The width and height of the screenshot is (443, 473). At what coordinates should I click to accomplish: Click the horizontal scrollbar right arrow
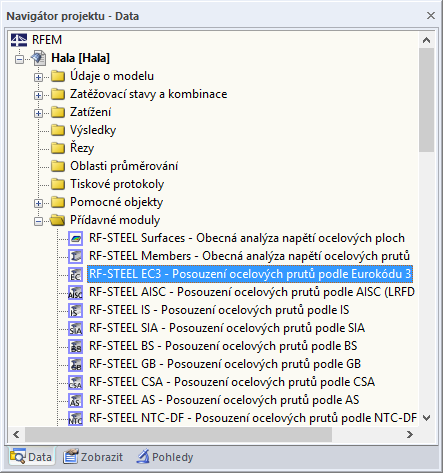tap(410, 434)
